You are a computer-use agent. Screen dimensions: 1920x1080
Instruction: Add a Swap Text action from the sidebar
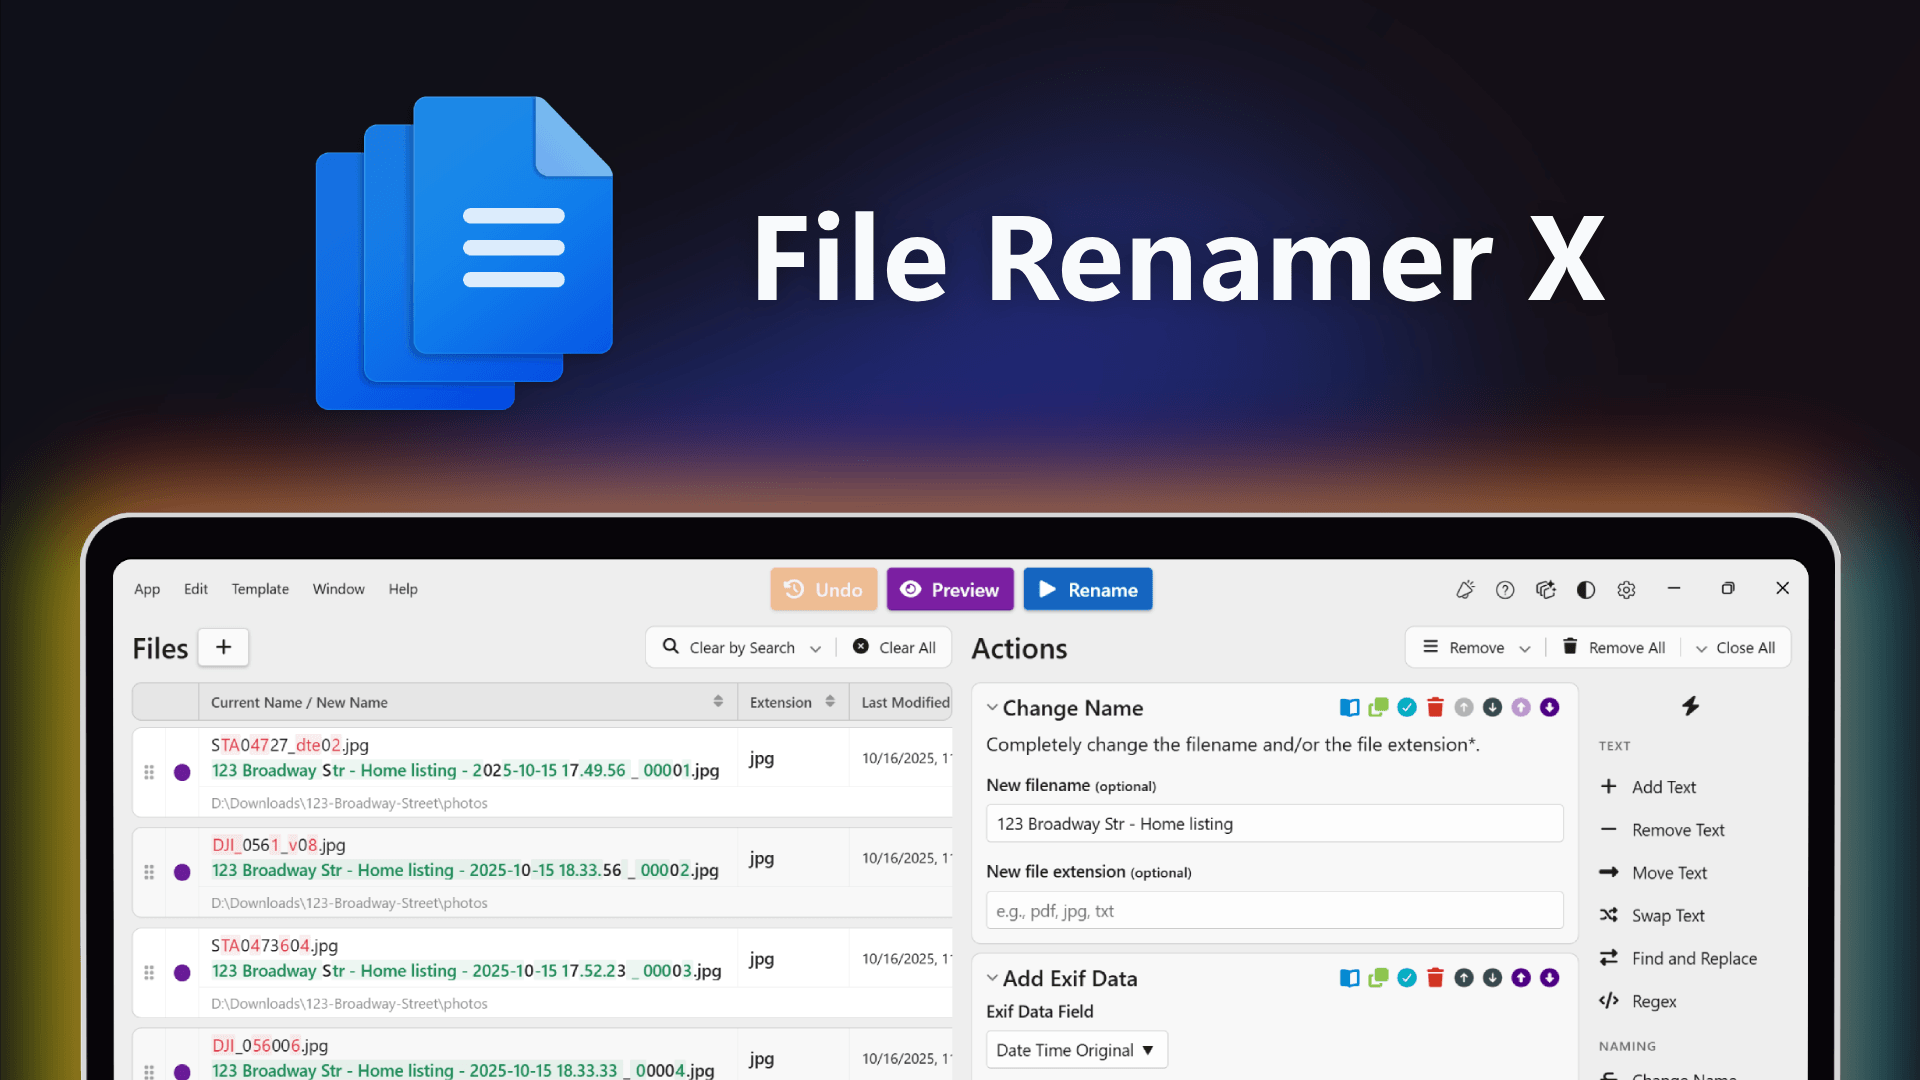coord(1652,915)
